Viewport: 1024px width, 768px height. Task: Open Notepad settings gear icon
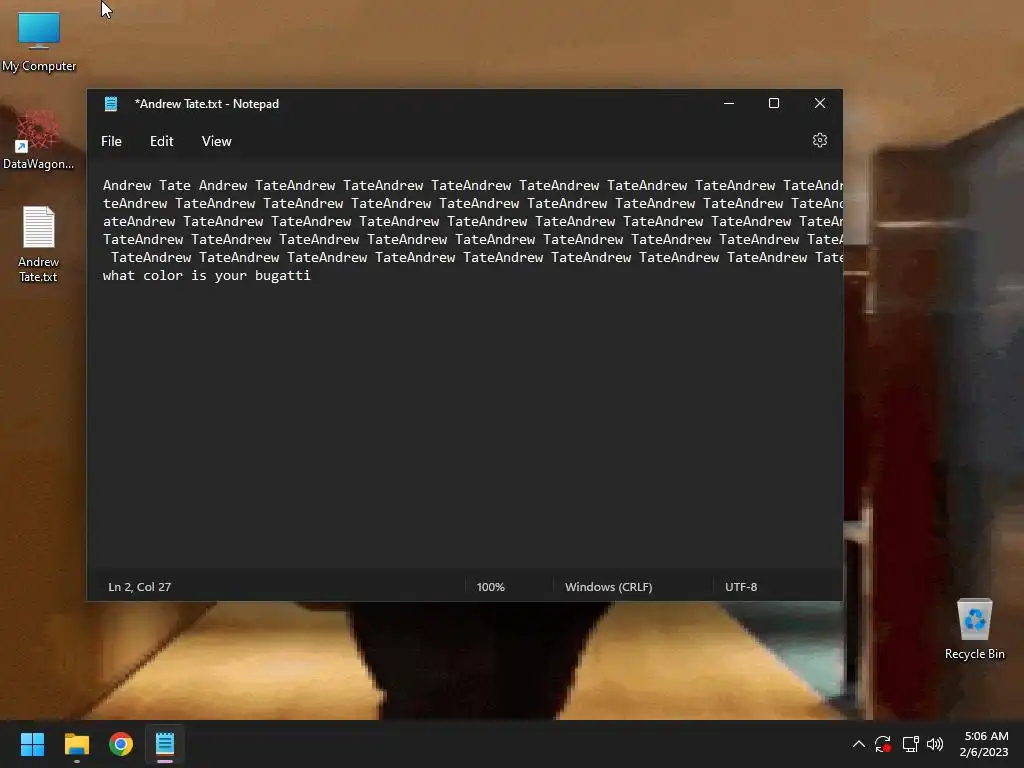(x=820, y=140)
